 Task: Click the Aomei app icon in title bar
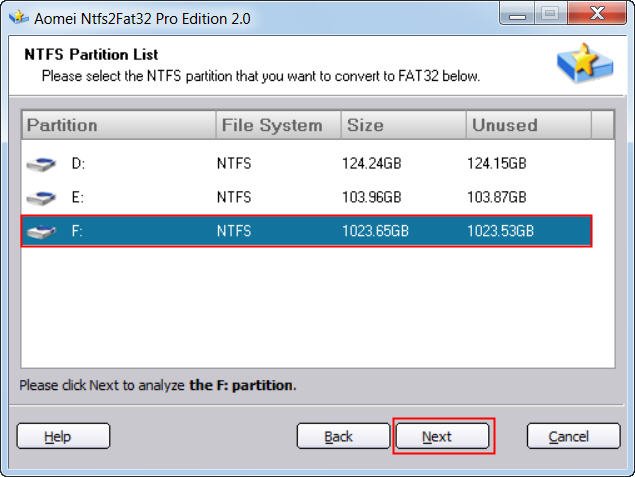click(13, 16)
